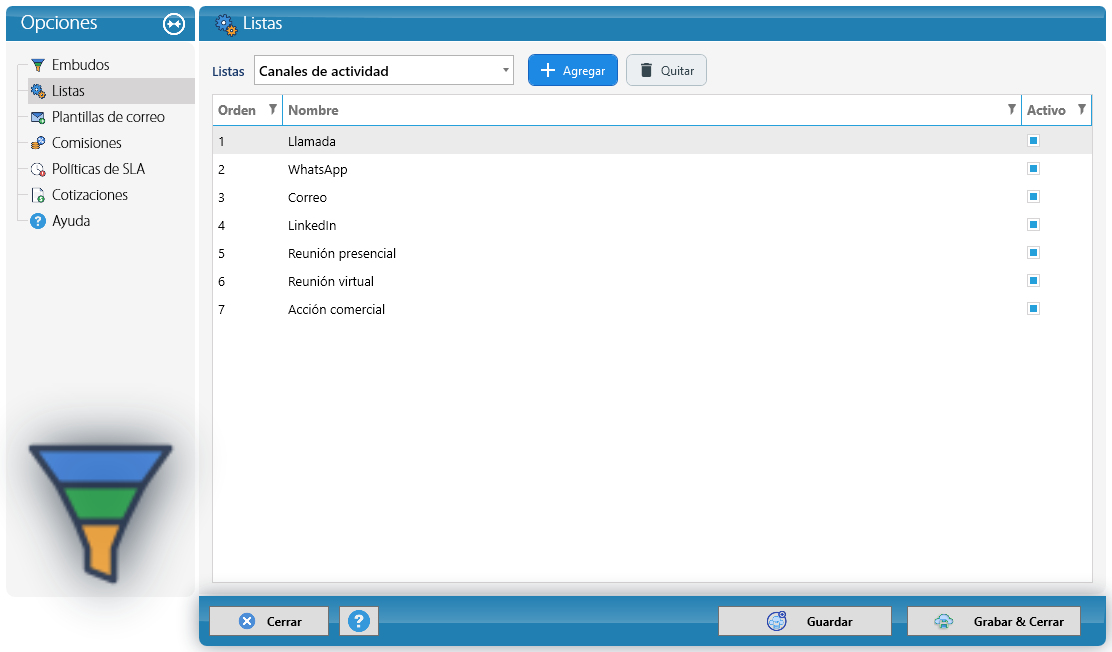
Task: Select the Reunión presencial row name
Action: click(x=342, y=253)
